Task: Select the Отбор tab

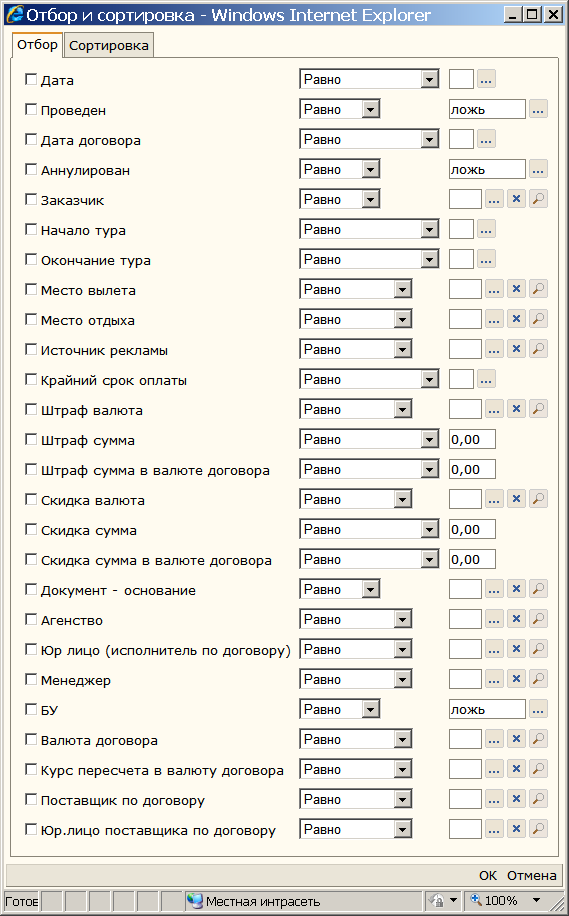Action: point(37,44)
